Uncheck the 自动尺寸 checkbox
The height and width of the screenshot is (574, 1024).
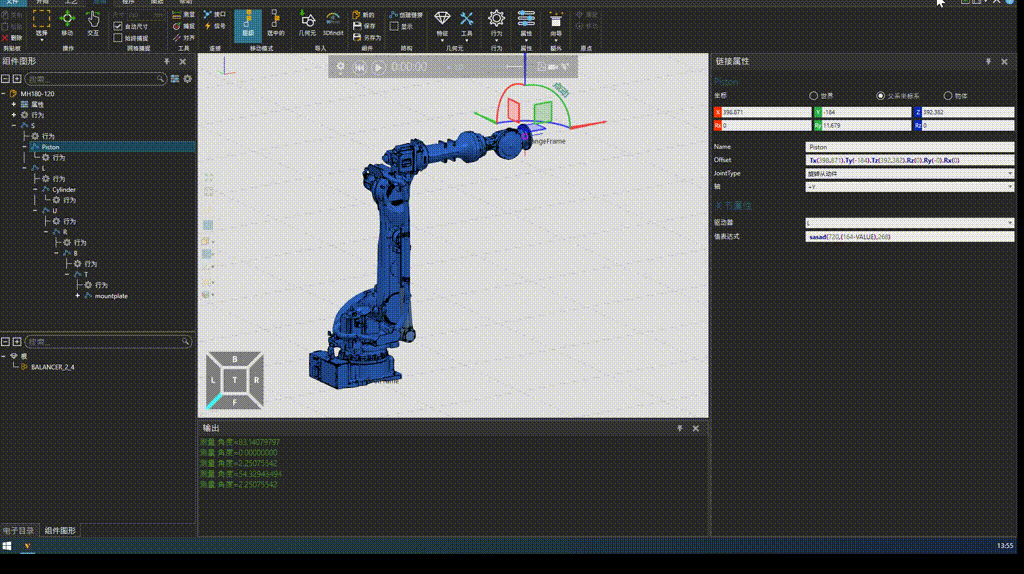tap(118, 26)
